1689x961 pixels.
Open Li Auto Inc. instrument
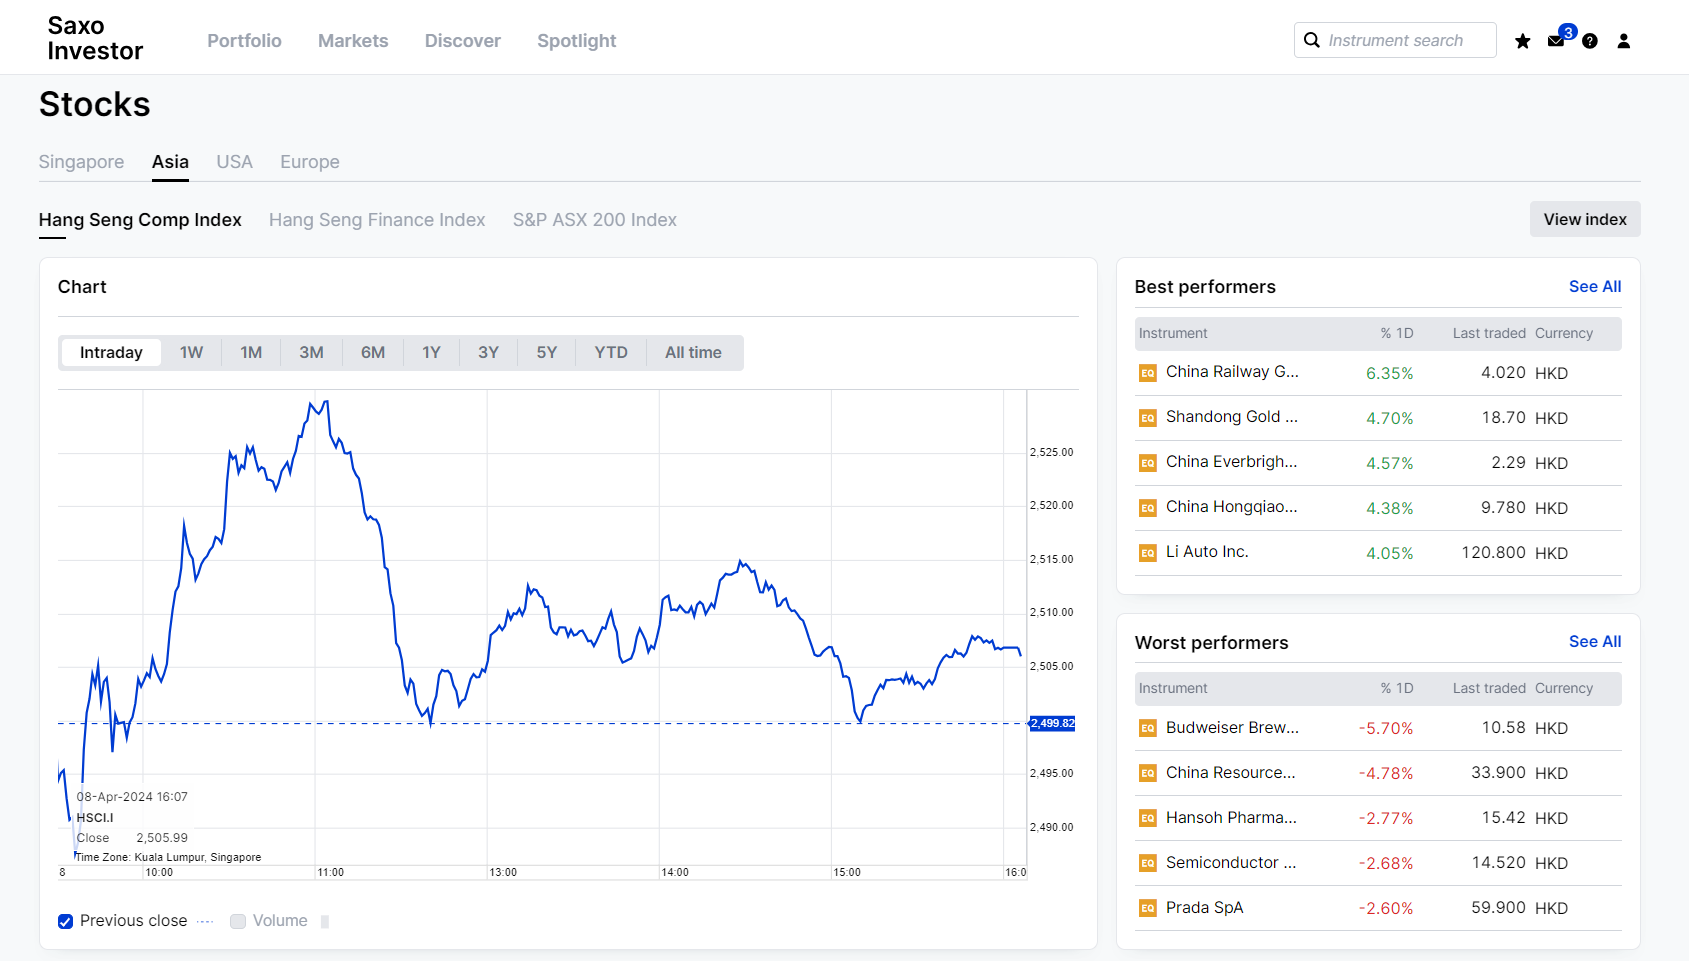pos(1207,552)
